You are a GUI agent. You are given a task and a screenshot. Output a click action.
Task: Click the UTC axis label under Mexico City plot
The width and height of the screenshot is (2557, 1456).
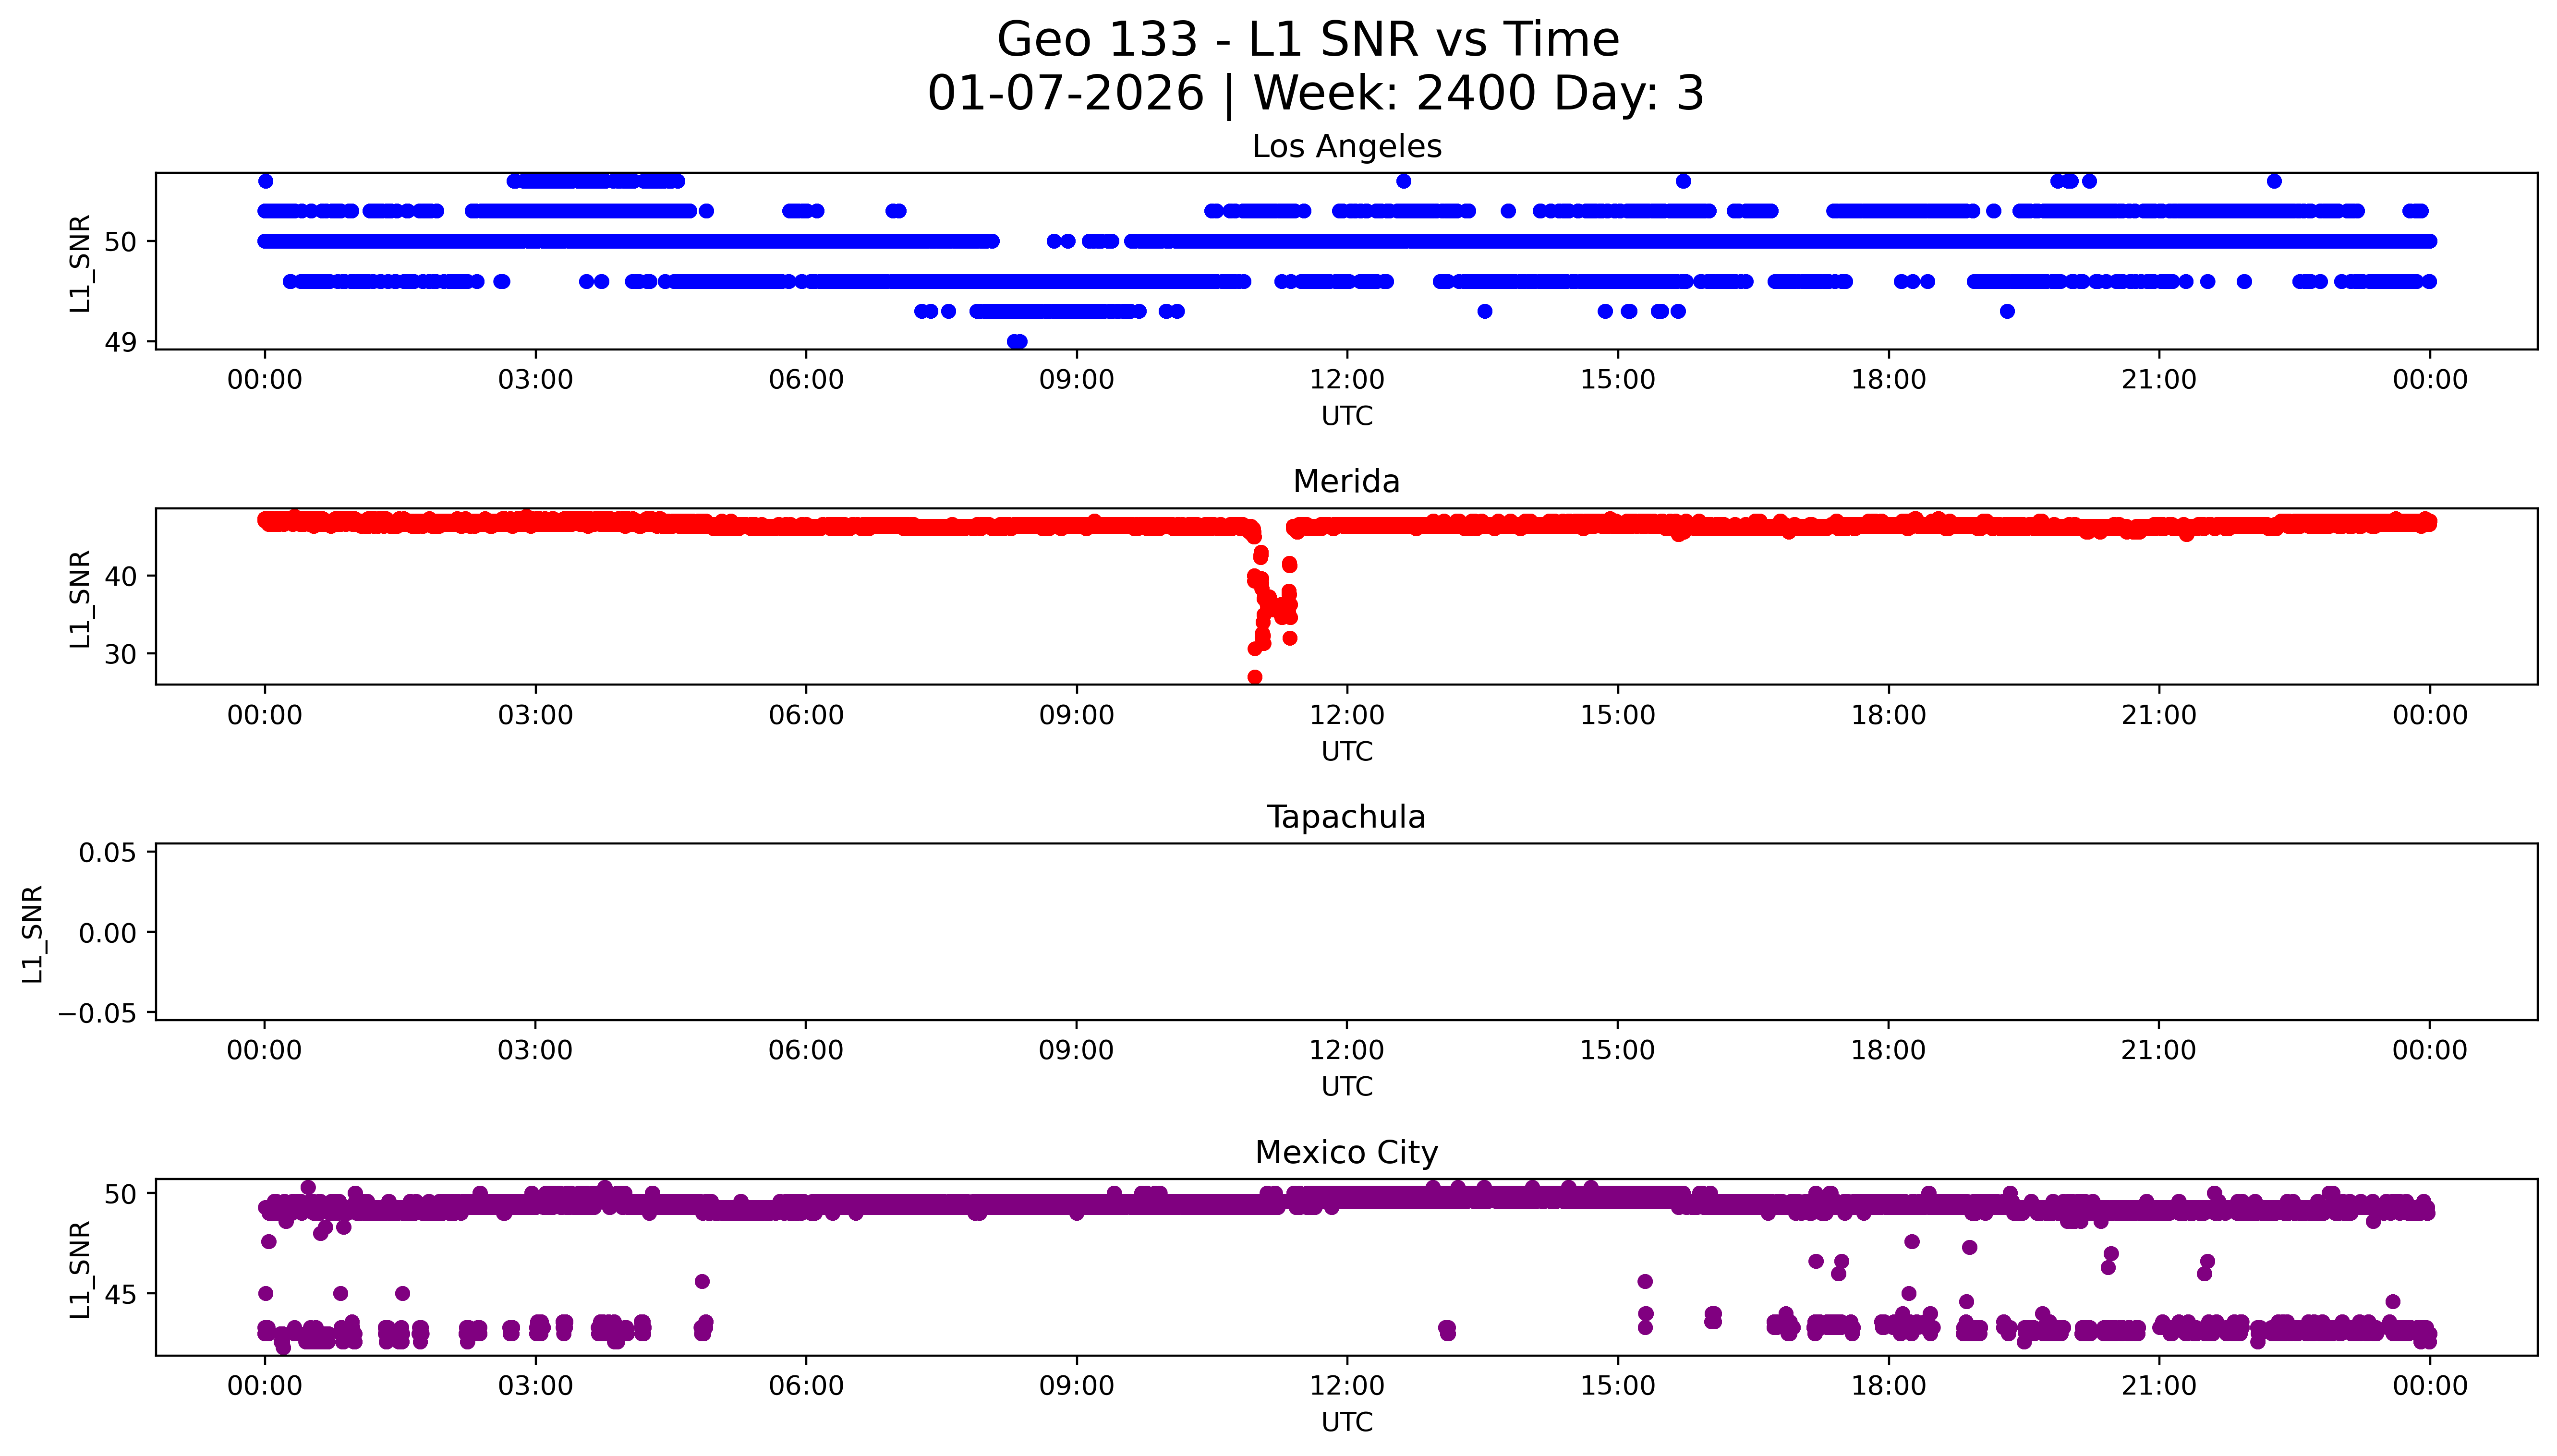(x=1346, y=1422)
